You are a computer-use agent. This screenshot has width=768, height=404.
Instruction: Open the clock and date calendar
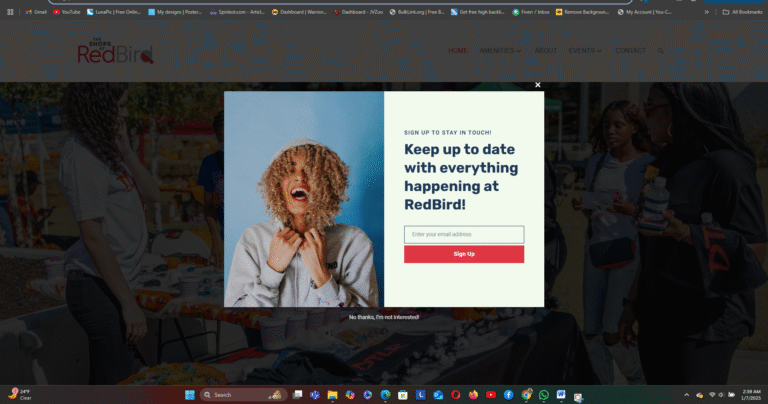[751, 395]
